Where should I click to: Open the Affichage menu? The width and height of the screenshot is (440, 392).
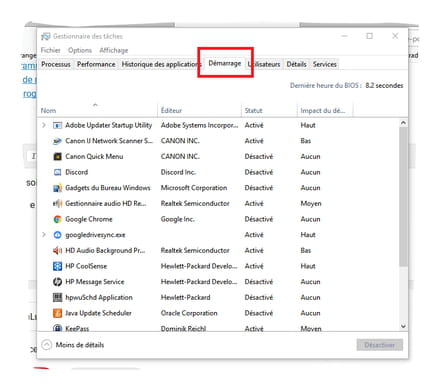(114, 50)
